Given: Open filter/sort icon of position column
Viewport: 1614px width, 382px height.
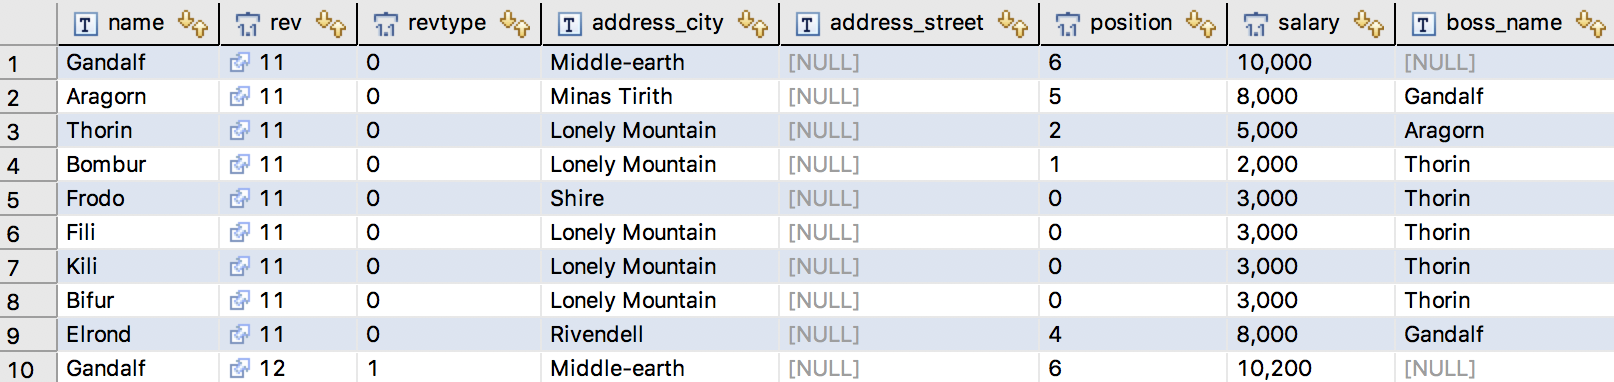Looking at the screenshot, I should [x=1201, y=23].
